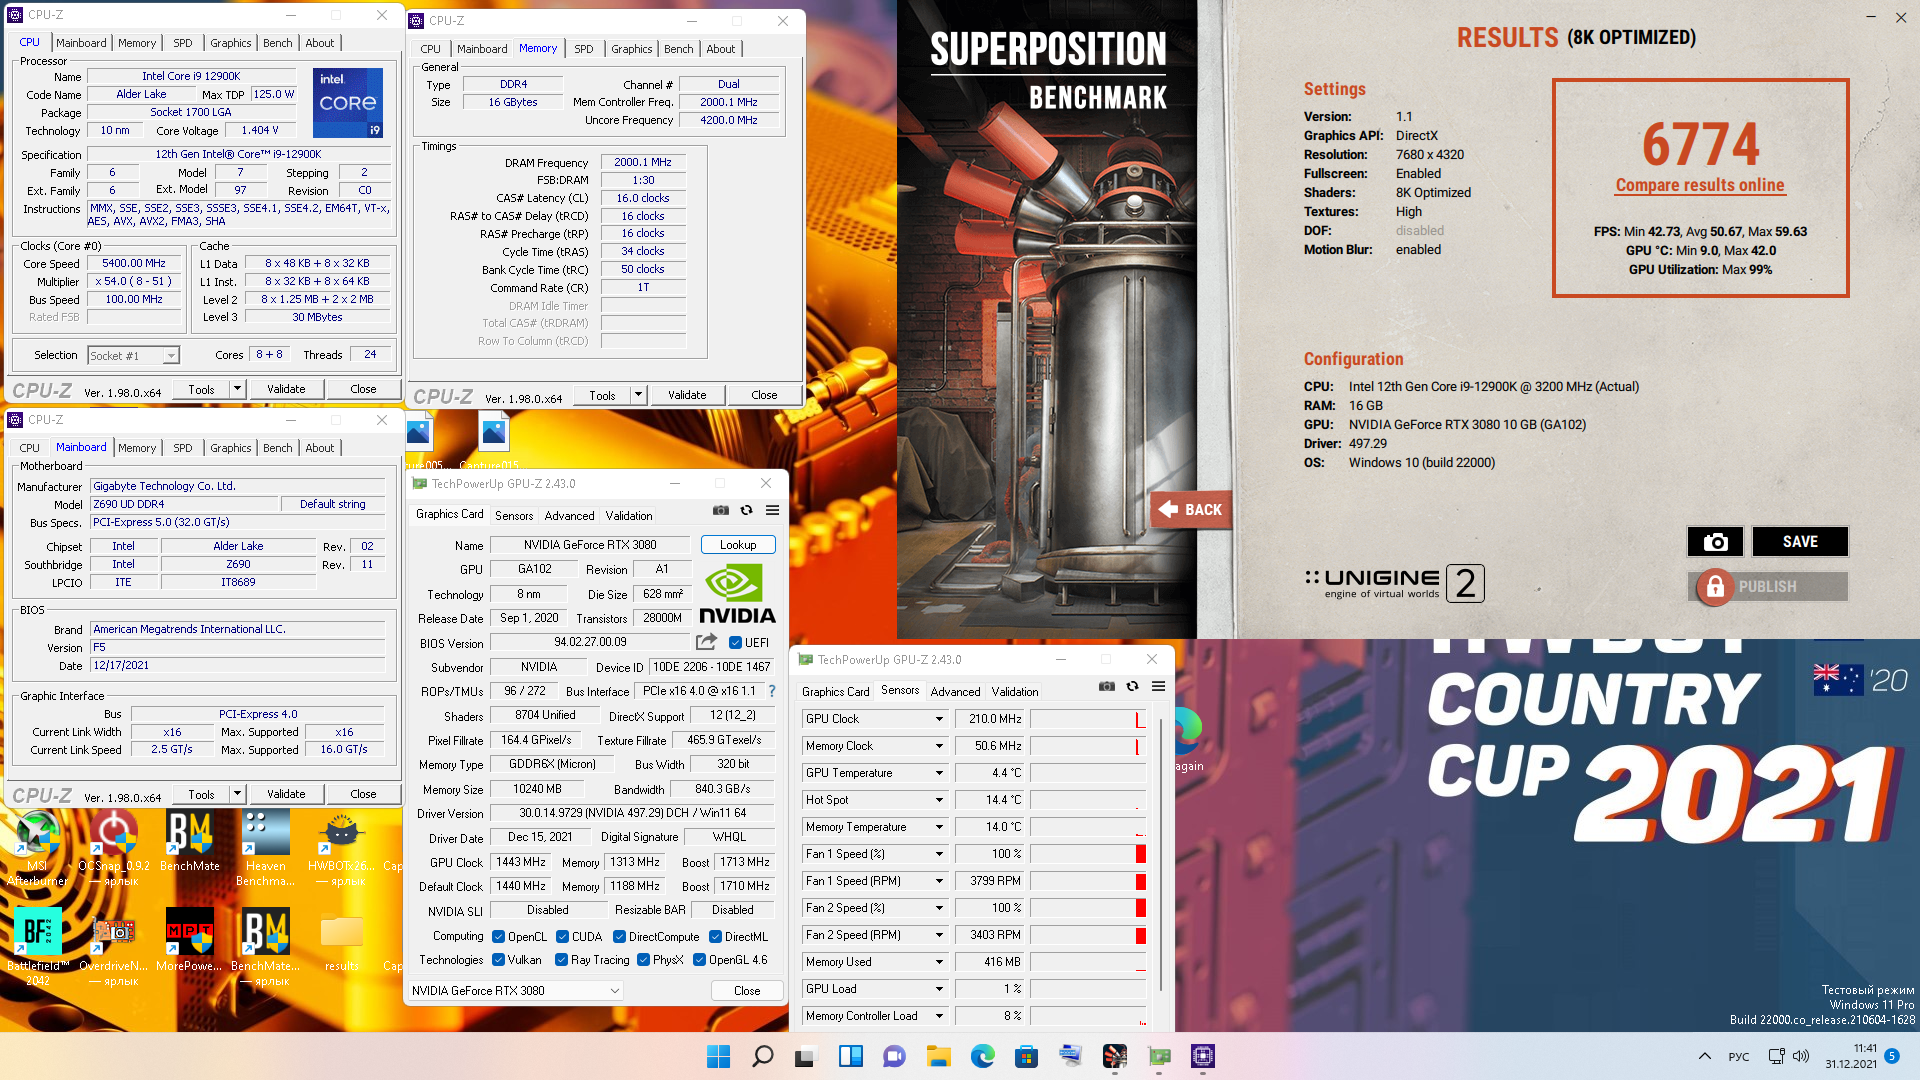
Task: Open the GPU Clock sensor dropdown arrow
Action: click(939, 719)
